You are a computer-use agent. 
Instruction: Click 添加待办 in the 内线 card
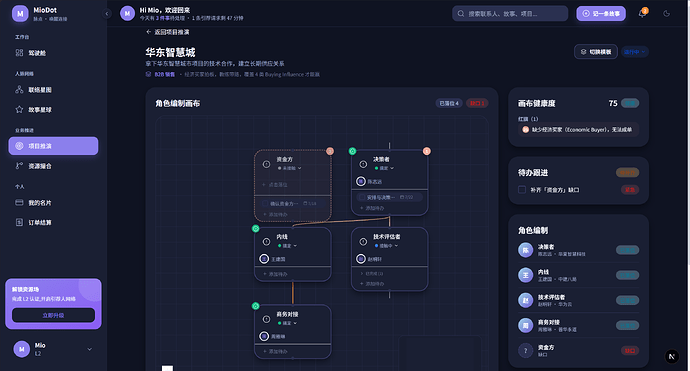[x=275, y=274]
